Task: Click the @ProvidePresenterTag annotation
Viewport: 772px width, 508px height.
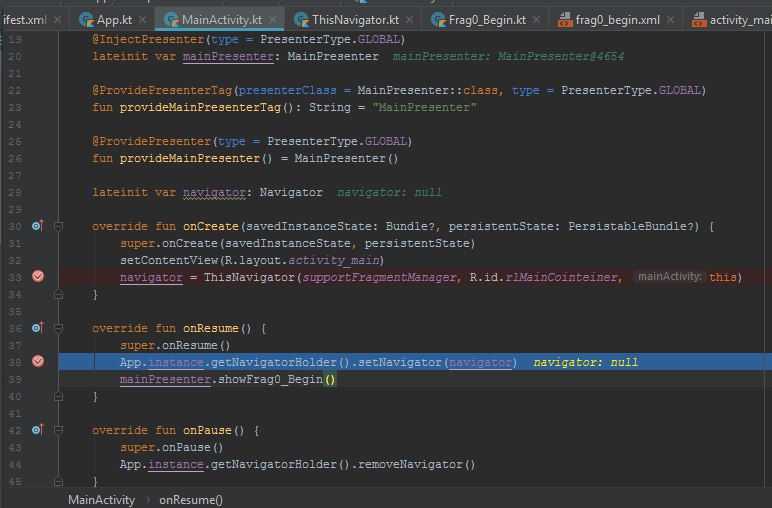Action: pyautogui.click(x=162, y=91)
